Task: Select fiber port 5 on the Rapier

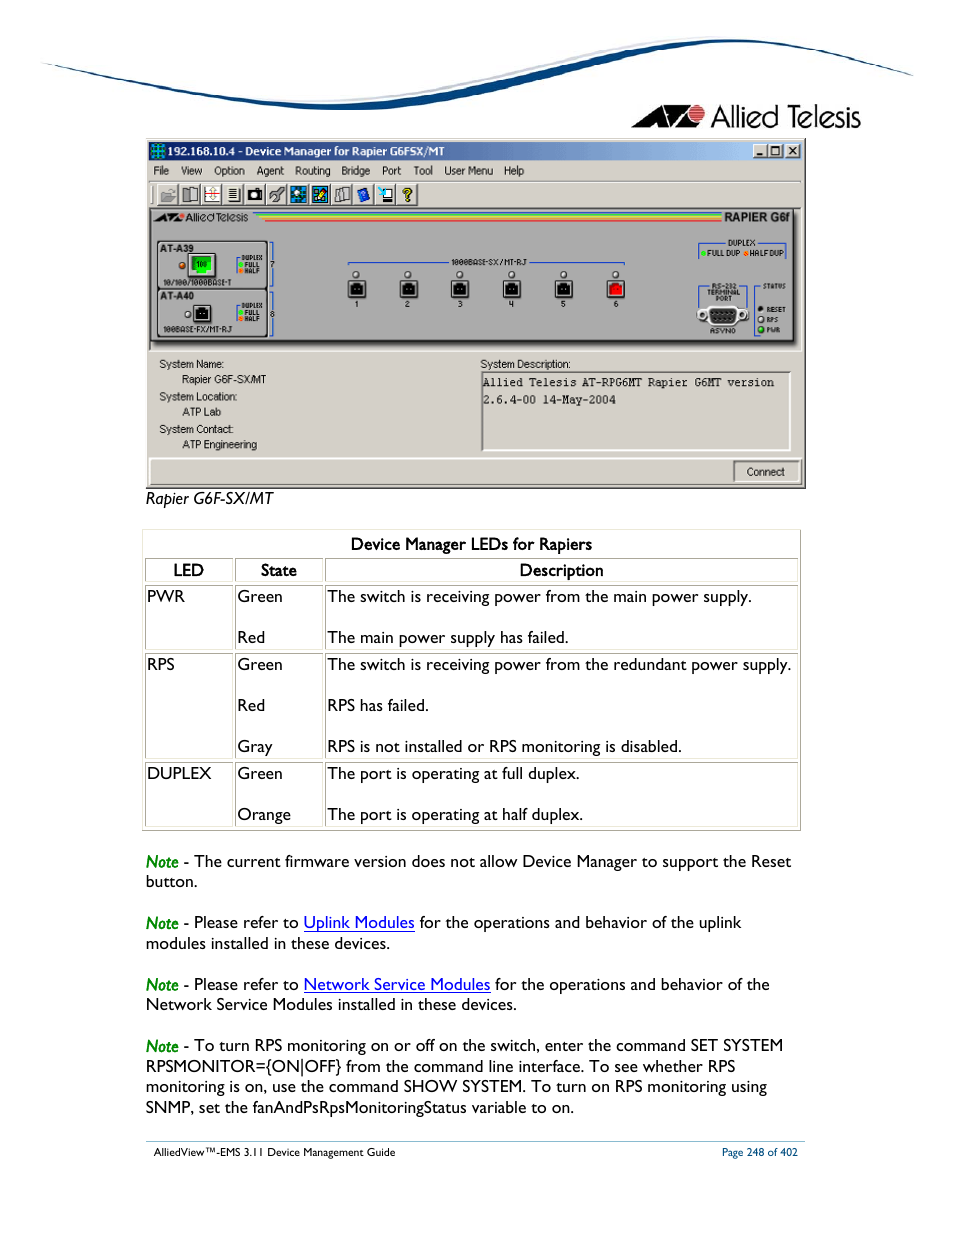Action: pyautogui.click(x=564, y=289)
